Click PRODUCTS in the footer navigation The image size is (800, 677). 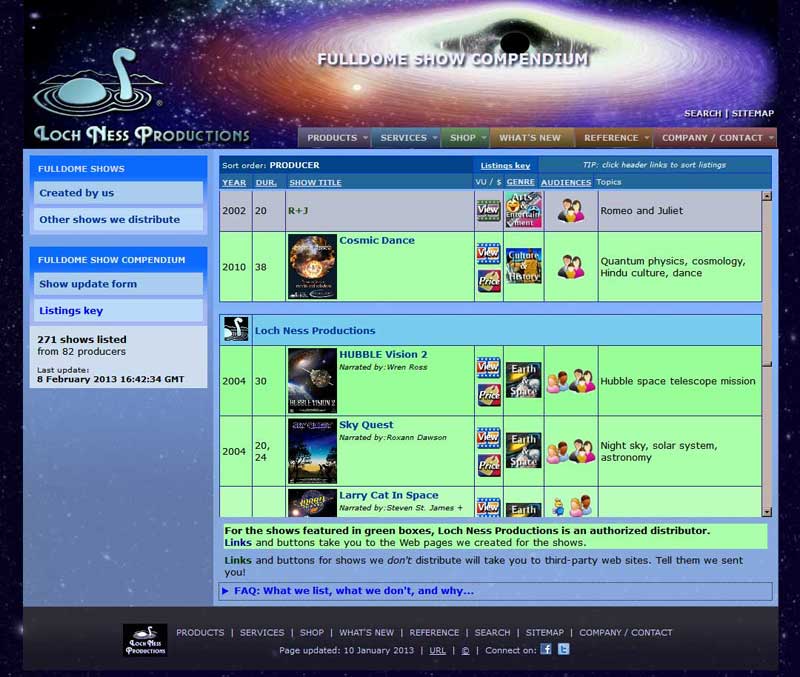[200, 633]
